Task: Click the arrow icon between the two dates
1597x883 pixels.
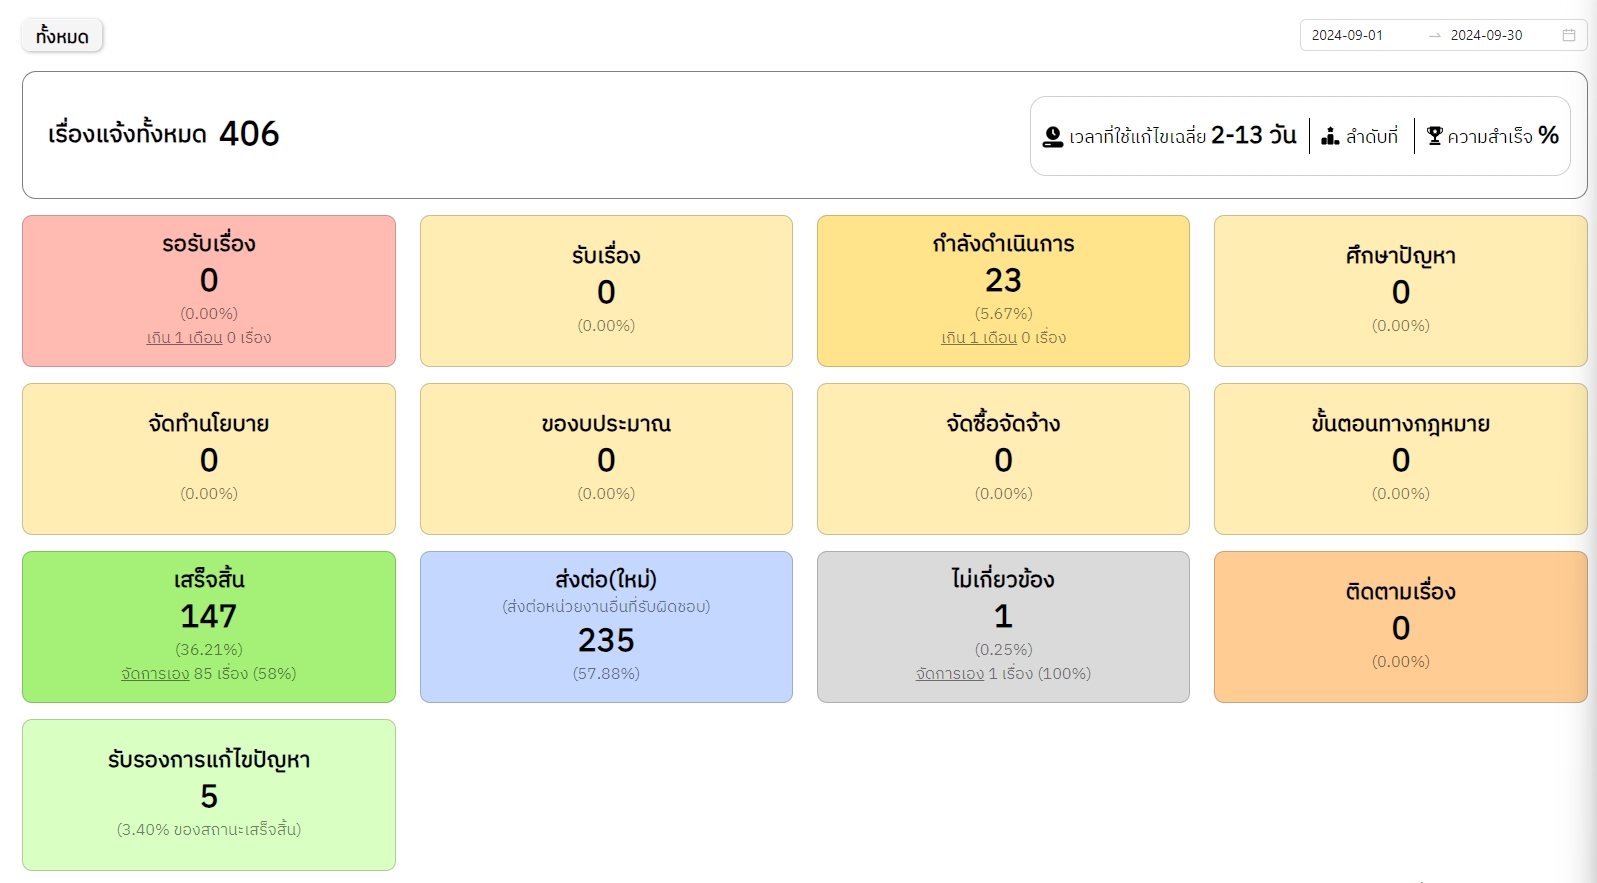Action: 1435,35
